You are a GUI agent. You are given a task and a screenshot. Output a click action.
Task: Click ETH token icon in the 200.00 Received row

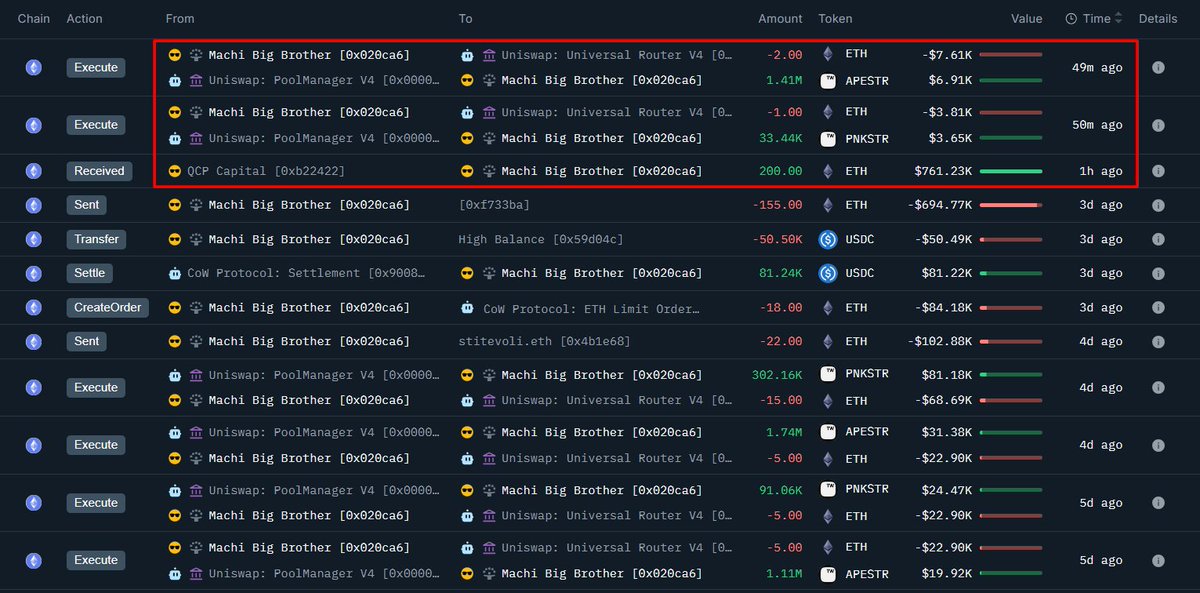827,171
